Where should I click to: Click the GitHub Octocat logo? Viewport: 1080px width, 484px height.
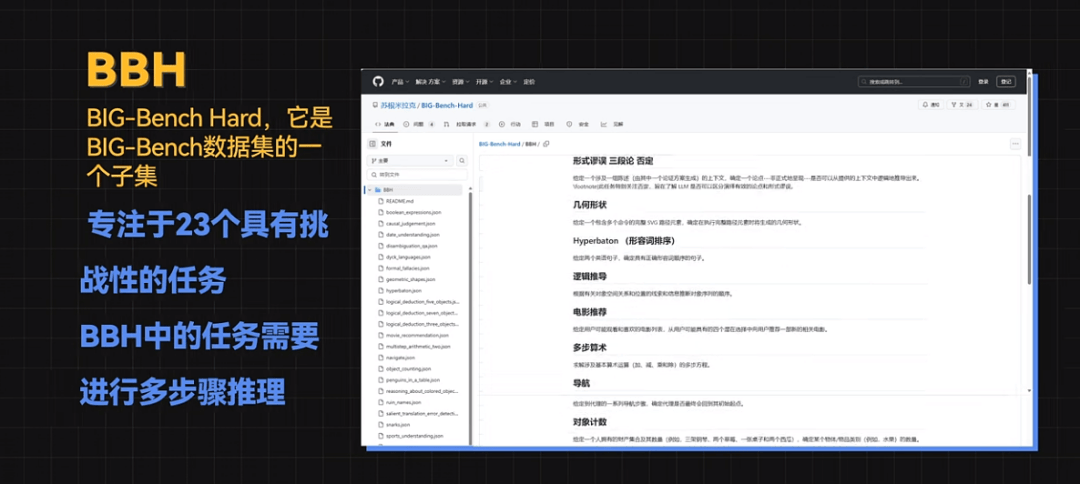(377, 81)
